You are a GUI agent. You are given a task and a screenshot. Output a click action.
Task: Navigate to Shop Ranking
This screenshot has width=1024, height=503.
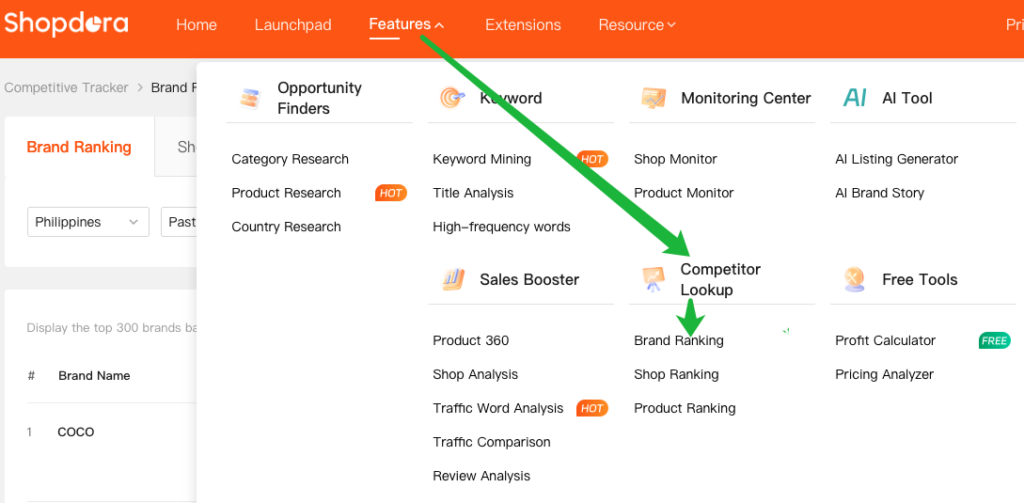(x=676, y=375)
